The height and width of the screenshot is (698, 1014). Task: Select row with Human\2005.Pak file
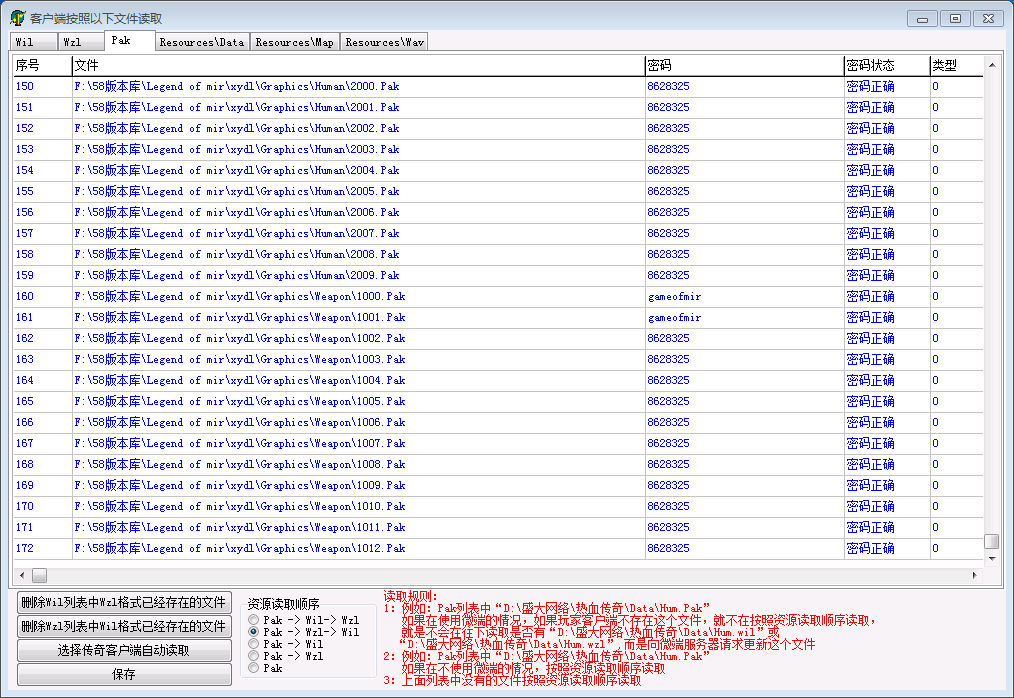pyautogui.click(x=498, y=191)
